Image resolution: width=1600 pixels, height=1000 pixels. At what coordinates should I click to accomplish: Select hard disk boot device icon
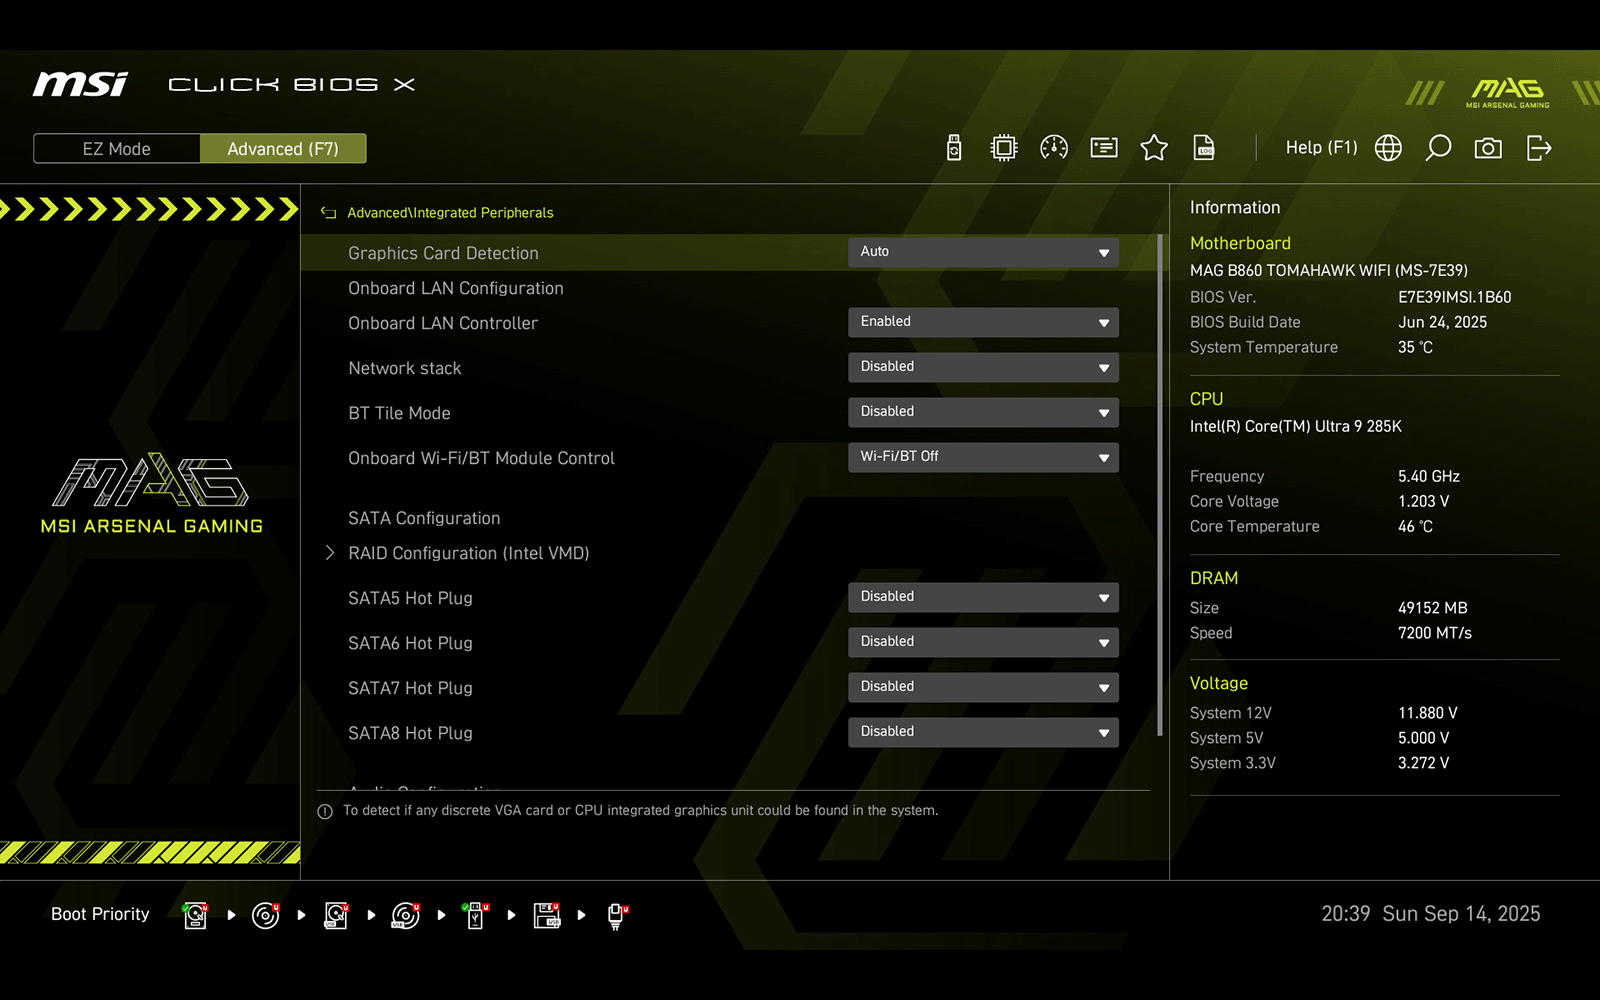196,915
